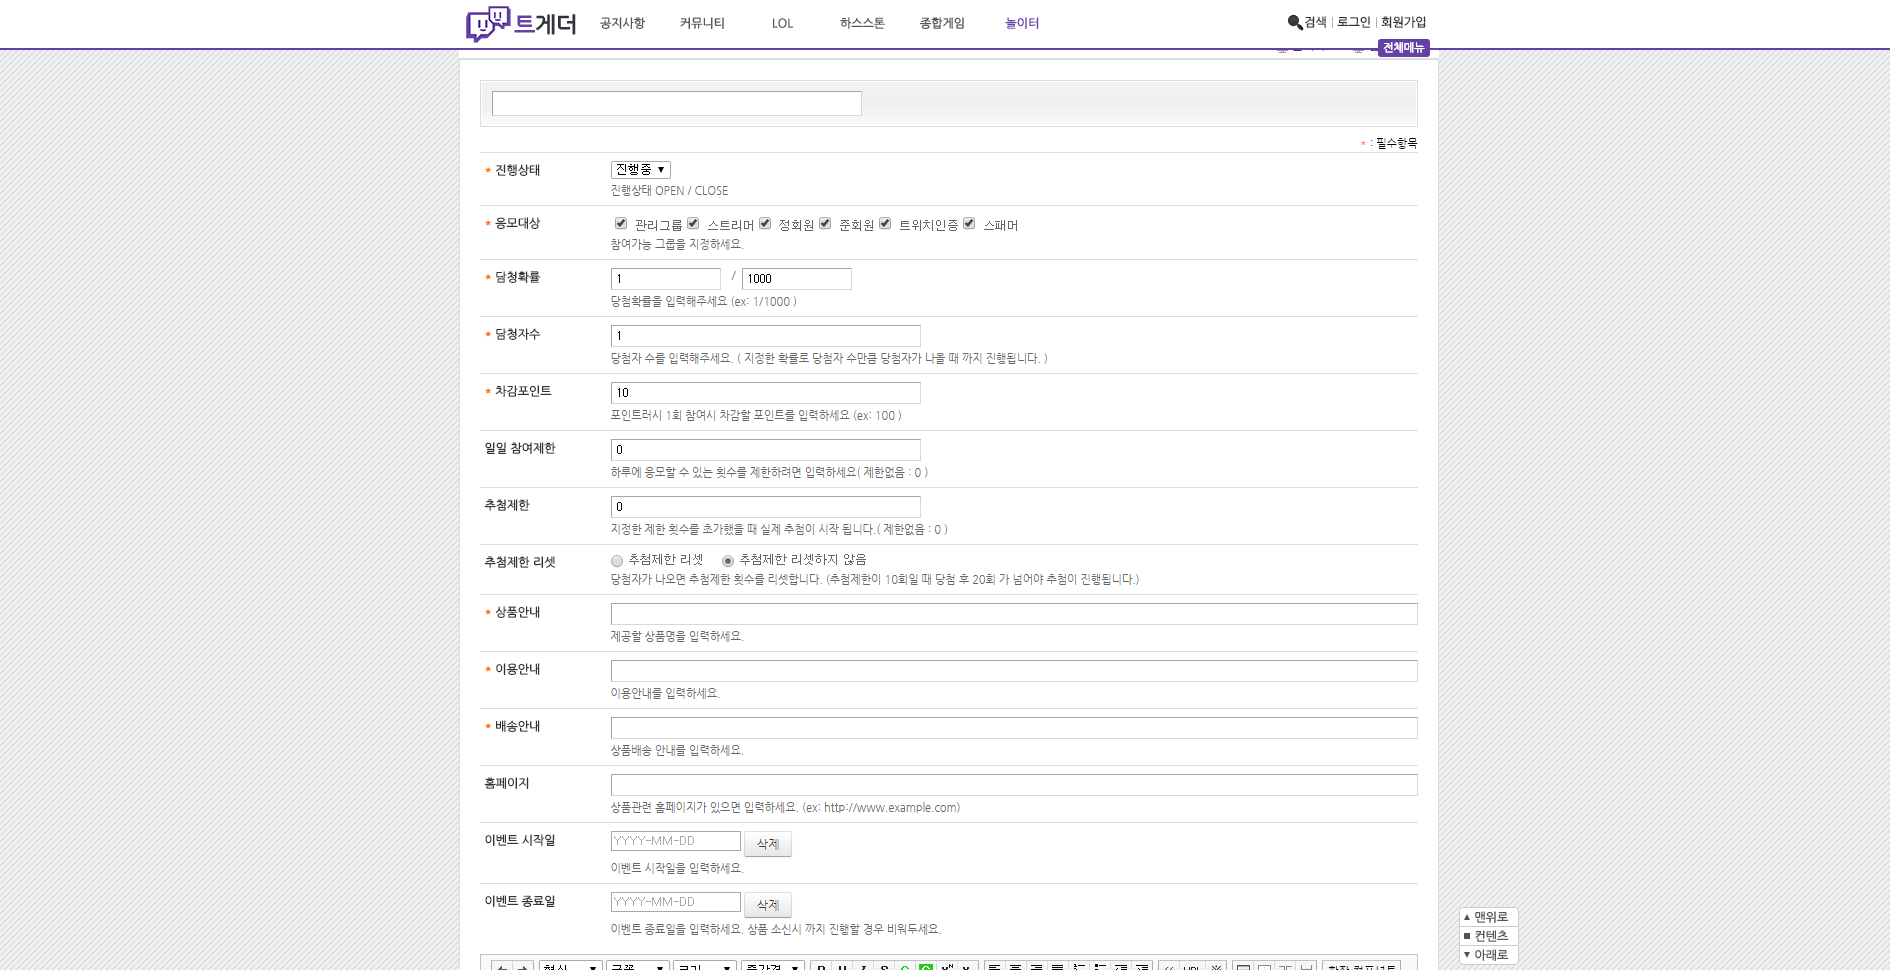Jump to top with 맨위로 button
Image resolution: width=1890 pixels, height=970 pixels.
click(1488, 917)
